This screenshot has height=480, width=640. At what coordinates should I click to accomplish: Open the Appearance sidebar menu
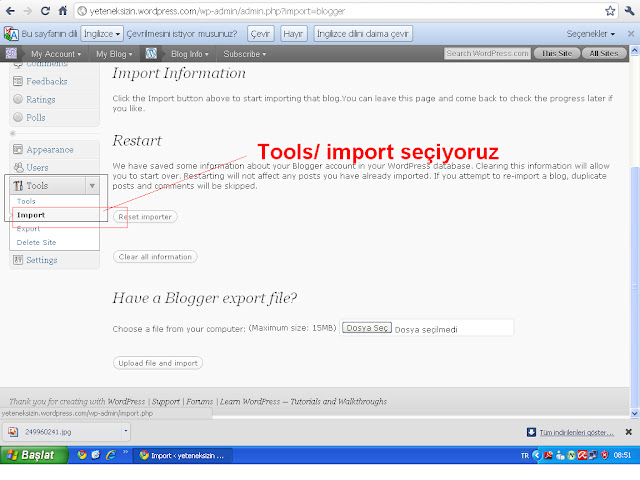50,150
